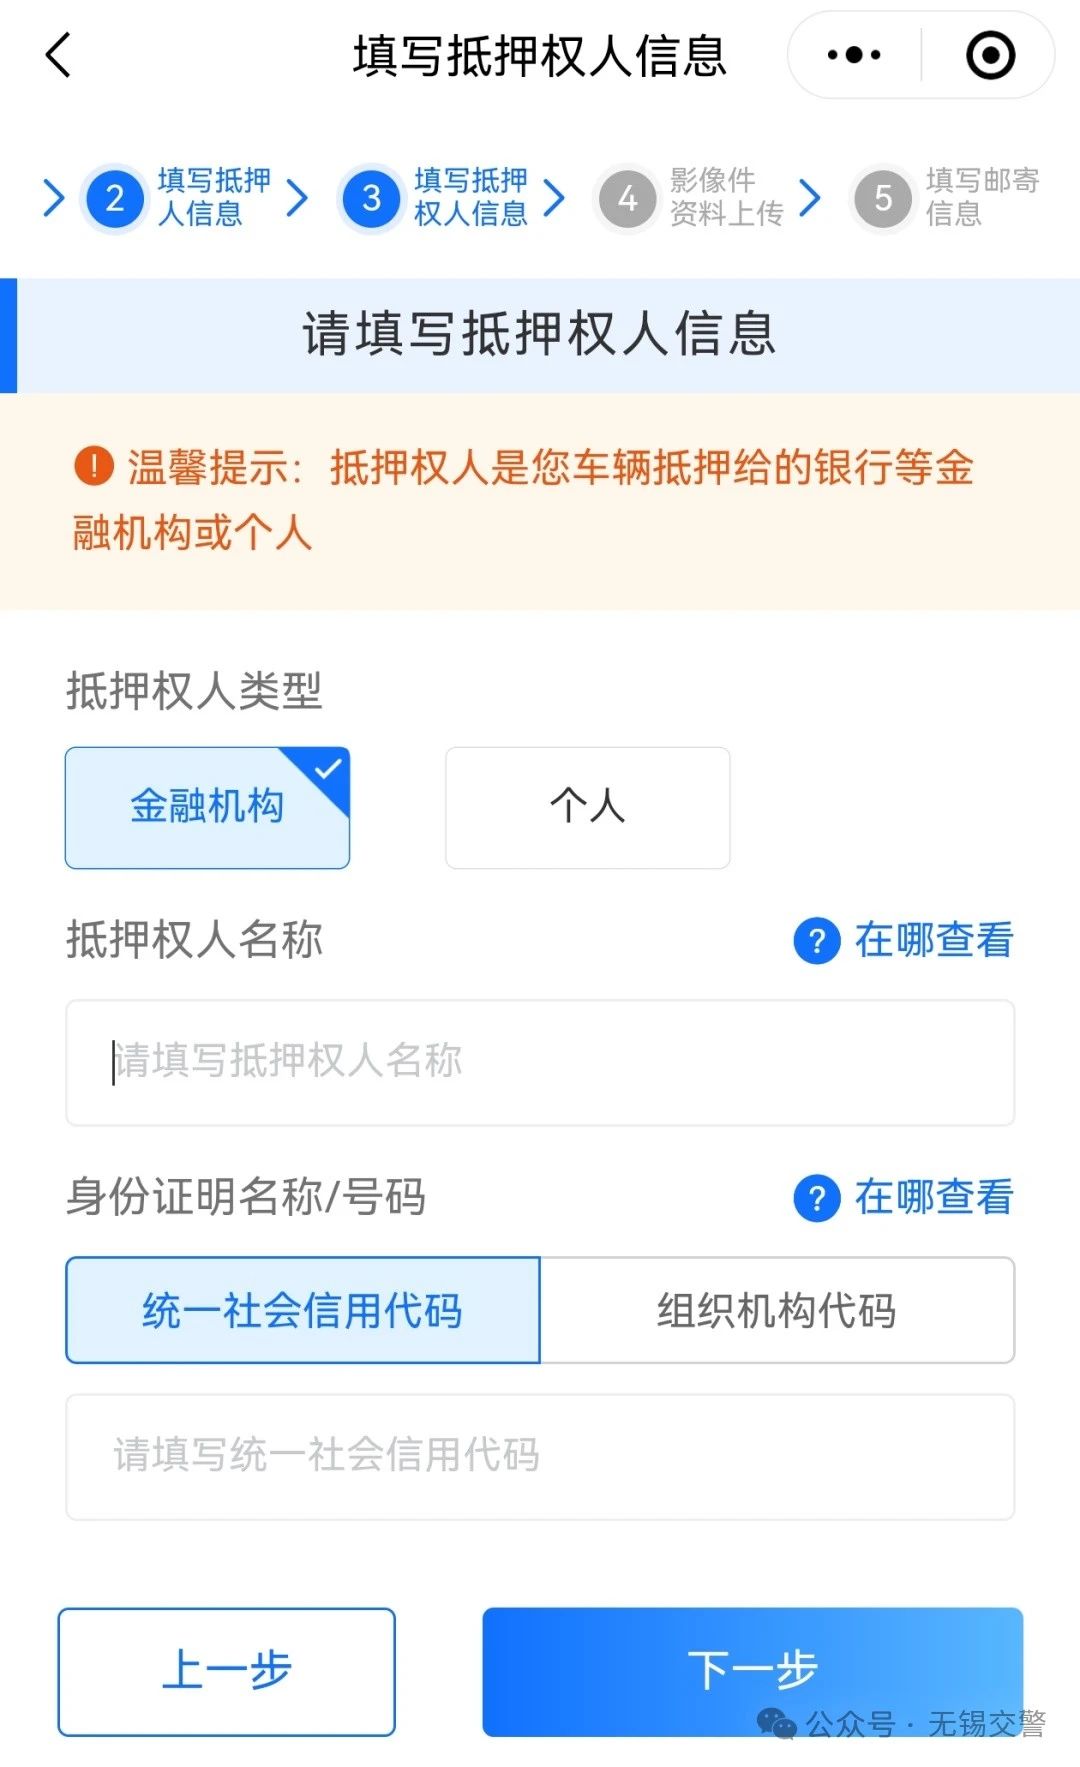Tap the step 5 circle icon
The height and width of the screenshot is (1767, 1080).
pyautogui.click(x=883, y=198)
